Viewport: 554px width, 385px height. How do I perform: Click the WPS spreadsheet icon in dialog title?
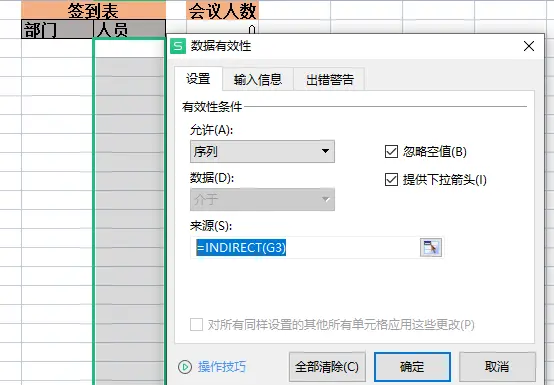(x=178, y=46)
